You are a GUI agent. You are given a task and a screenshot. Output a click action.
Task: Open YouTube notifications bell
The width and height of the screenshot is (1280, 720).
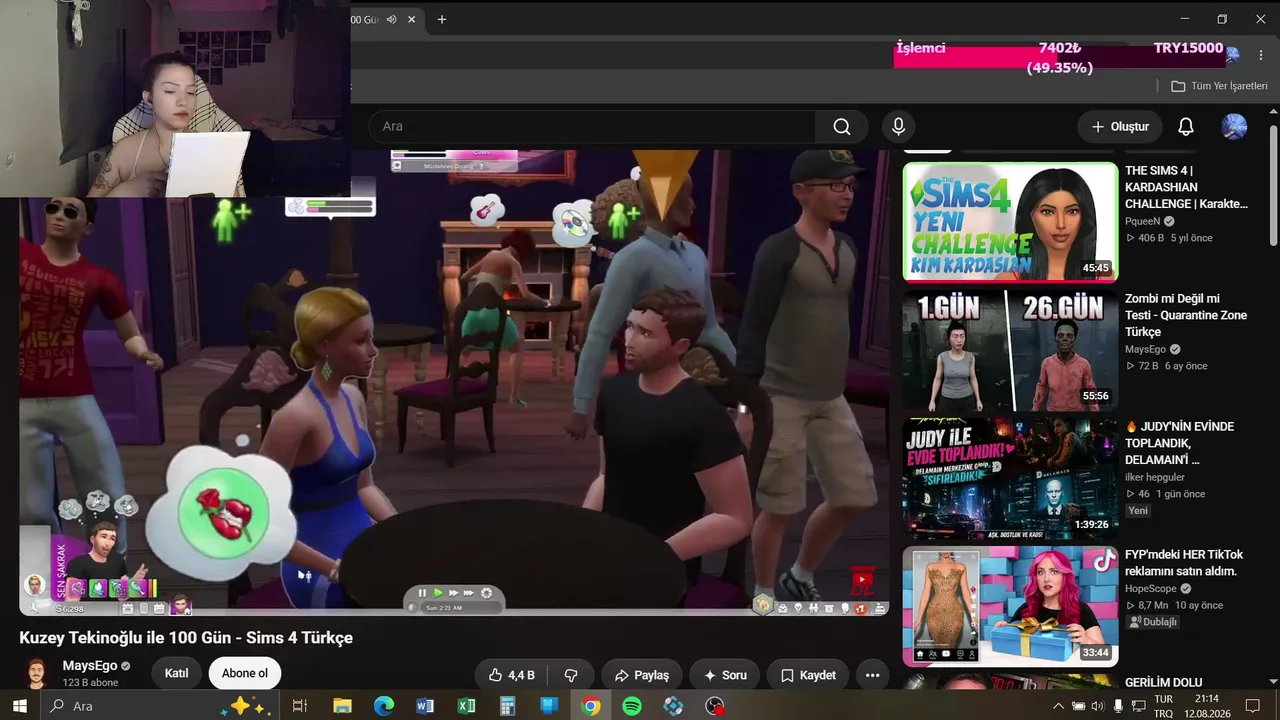(x=1185, y=127)
